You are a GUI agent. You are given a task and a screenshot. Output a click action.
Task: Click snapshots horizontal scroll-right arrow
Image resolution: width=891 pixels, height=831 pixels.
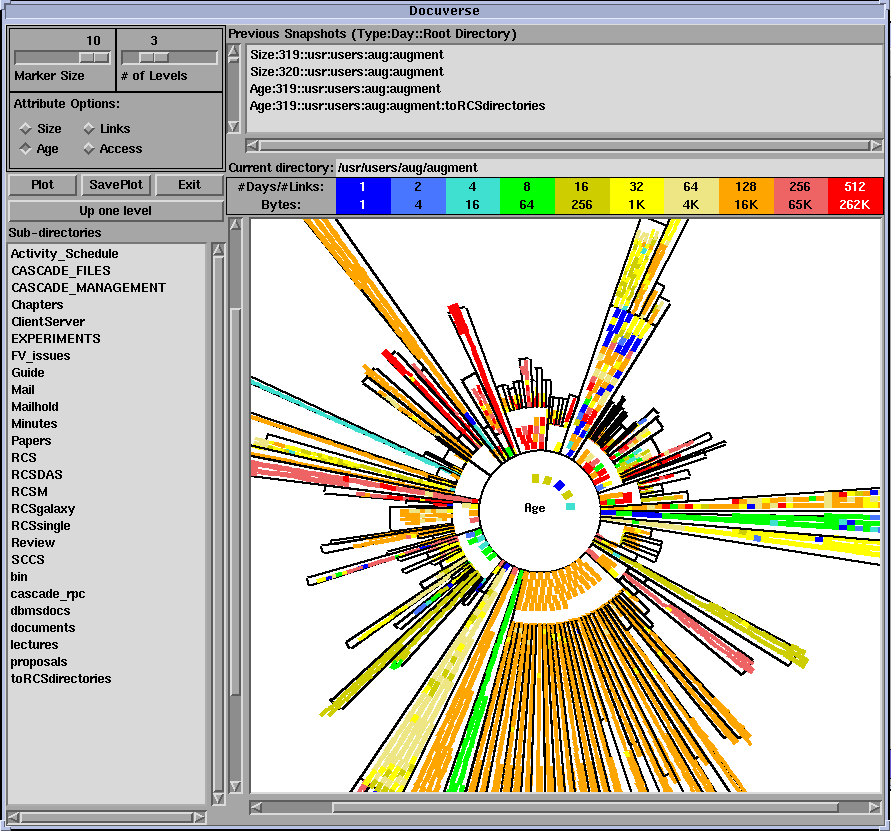[876, 146]
